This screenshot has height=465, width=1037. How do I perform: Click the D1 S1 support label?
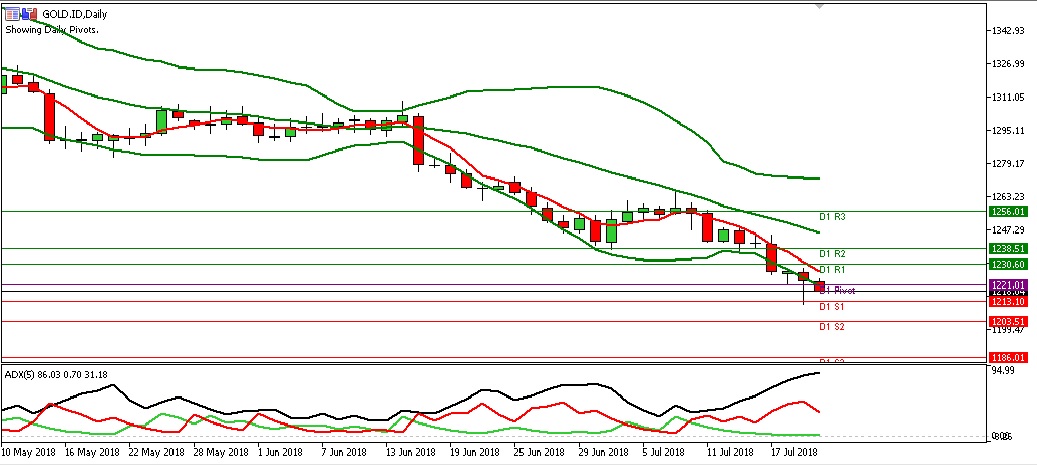pos(833,307)
